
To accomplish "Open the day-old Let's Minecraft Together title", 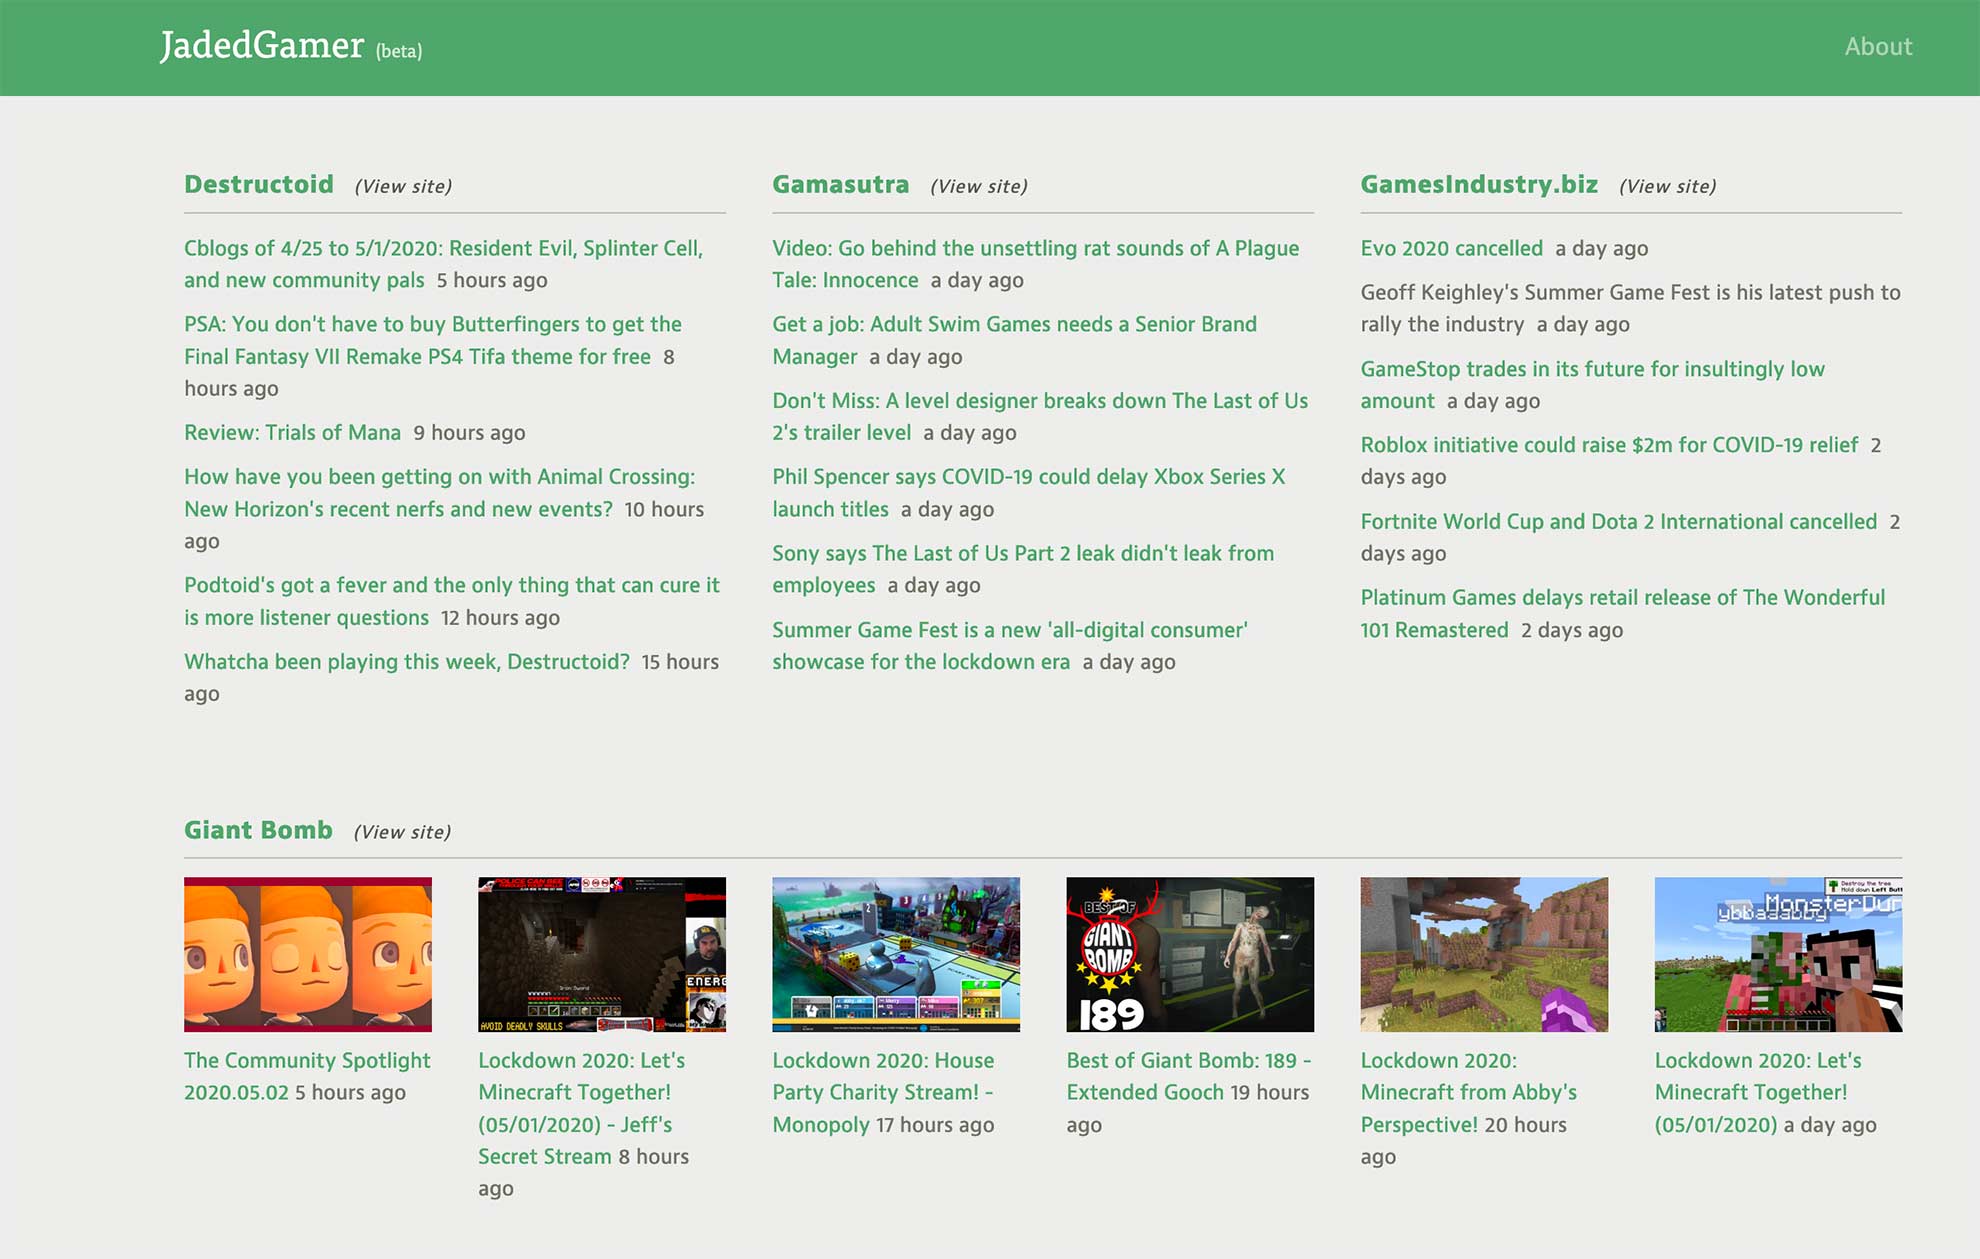I will coord(1758,1092).
